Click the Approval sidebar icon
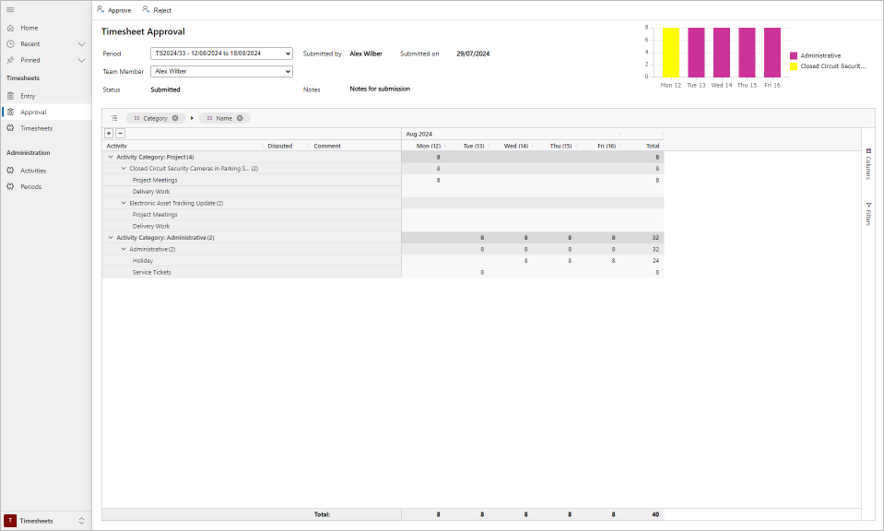The width and height of the screenshot is (884, 531). coord(10,112)
